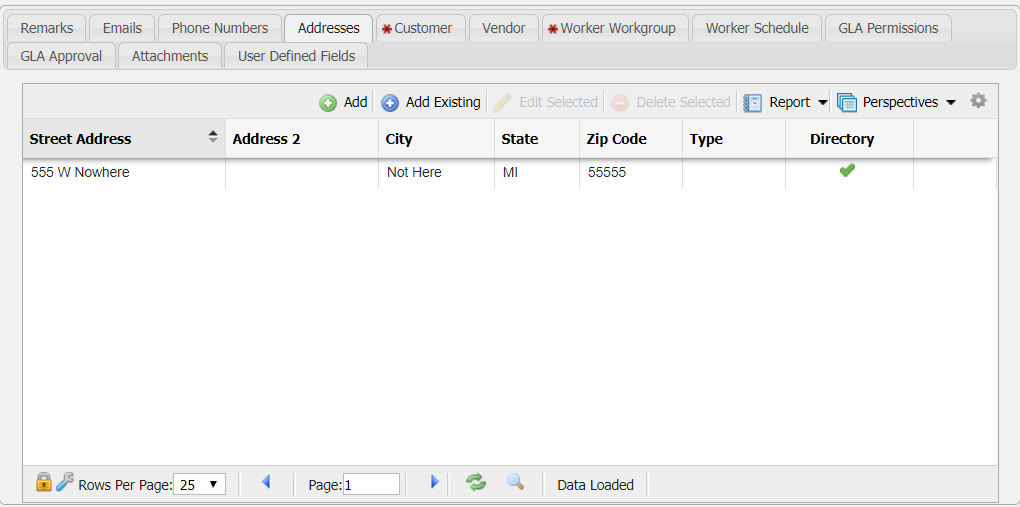Click the Zip Code column header

pos(616,139)
